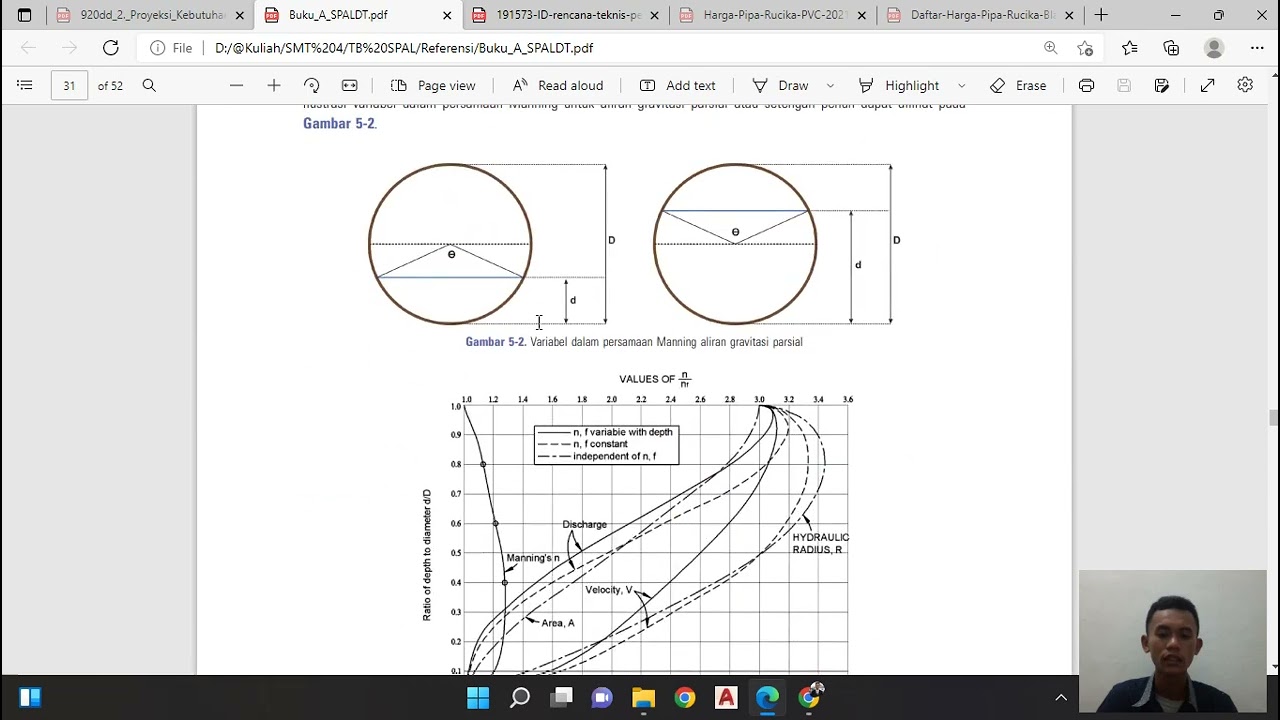Viewport: 1280px width, 720px height.
Task: Click the Save as icon in PDF toolbar
Action: 1161,86
